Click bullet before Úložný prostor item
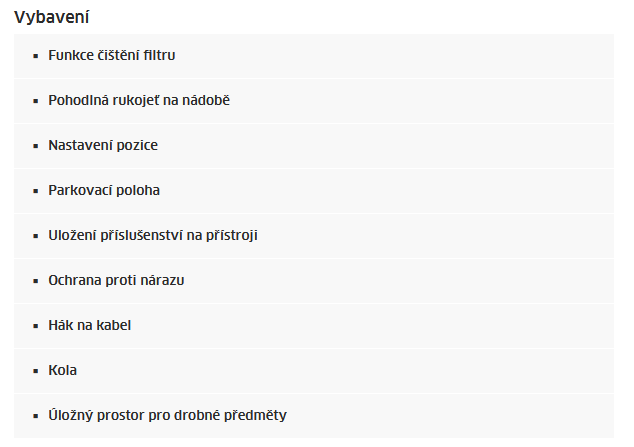 click(x=36, y=416)
